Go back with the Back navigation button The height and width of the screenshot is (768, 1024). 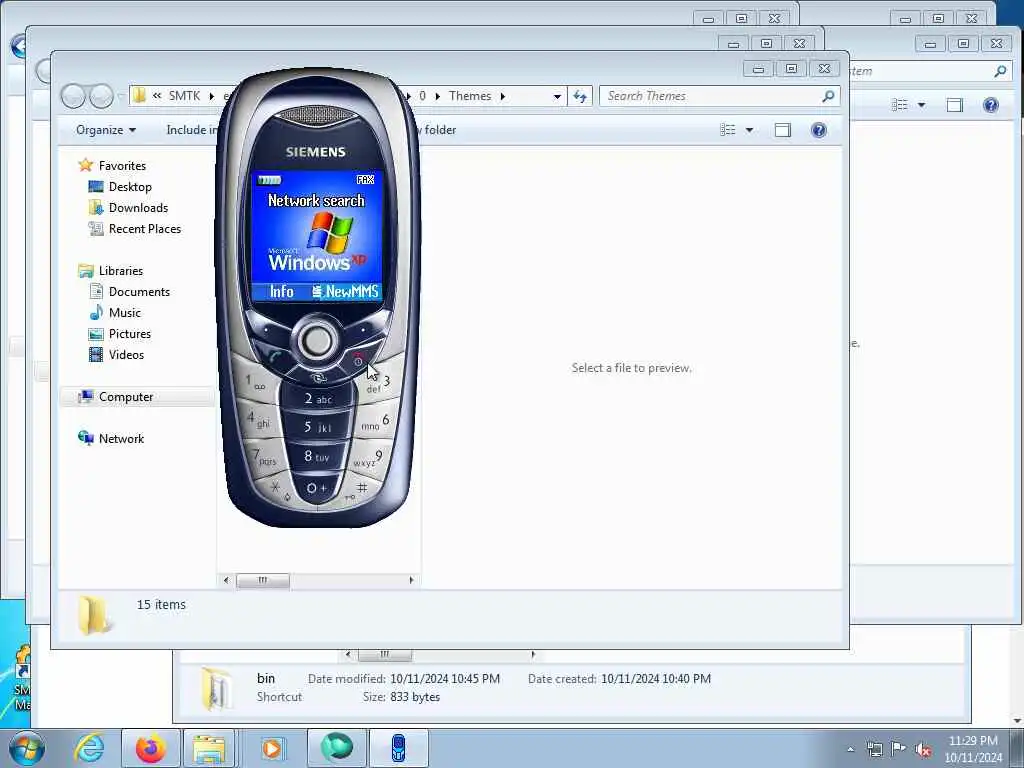73,96
